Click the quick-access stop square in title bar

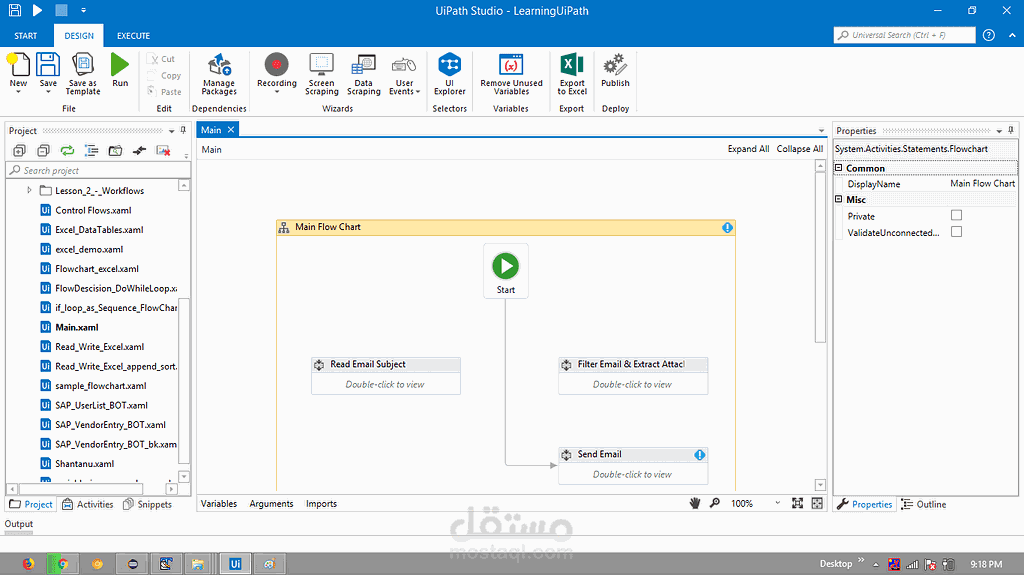61,10
